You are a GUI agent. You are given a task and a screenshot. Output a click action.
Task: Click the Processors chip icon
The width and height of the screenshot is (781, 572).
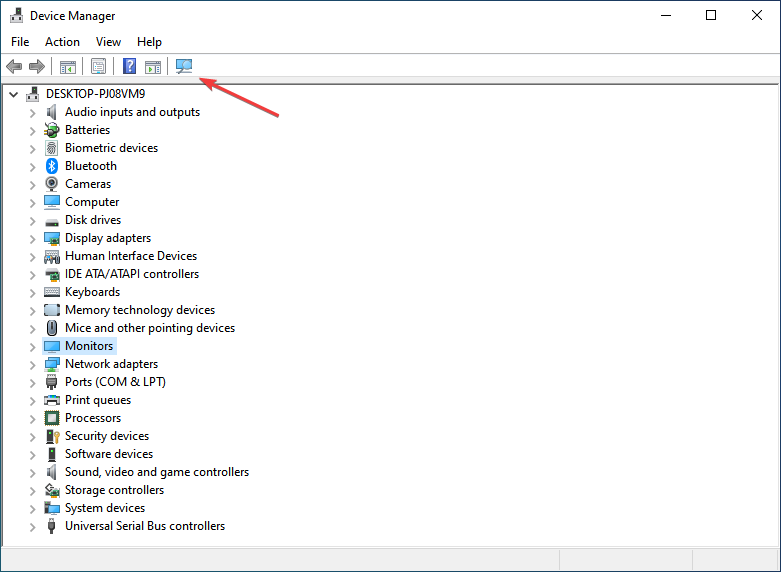click(52, 418)
